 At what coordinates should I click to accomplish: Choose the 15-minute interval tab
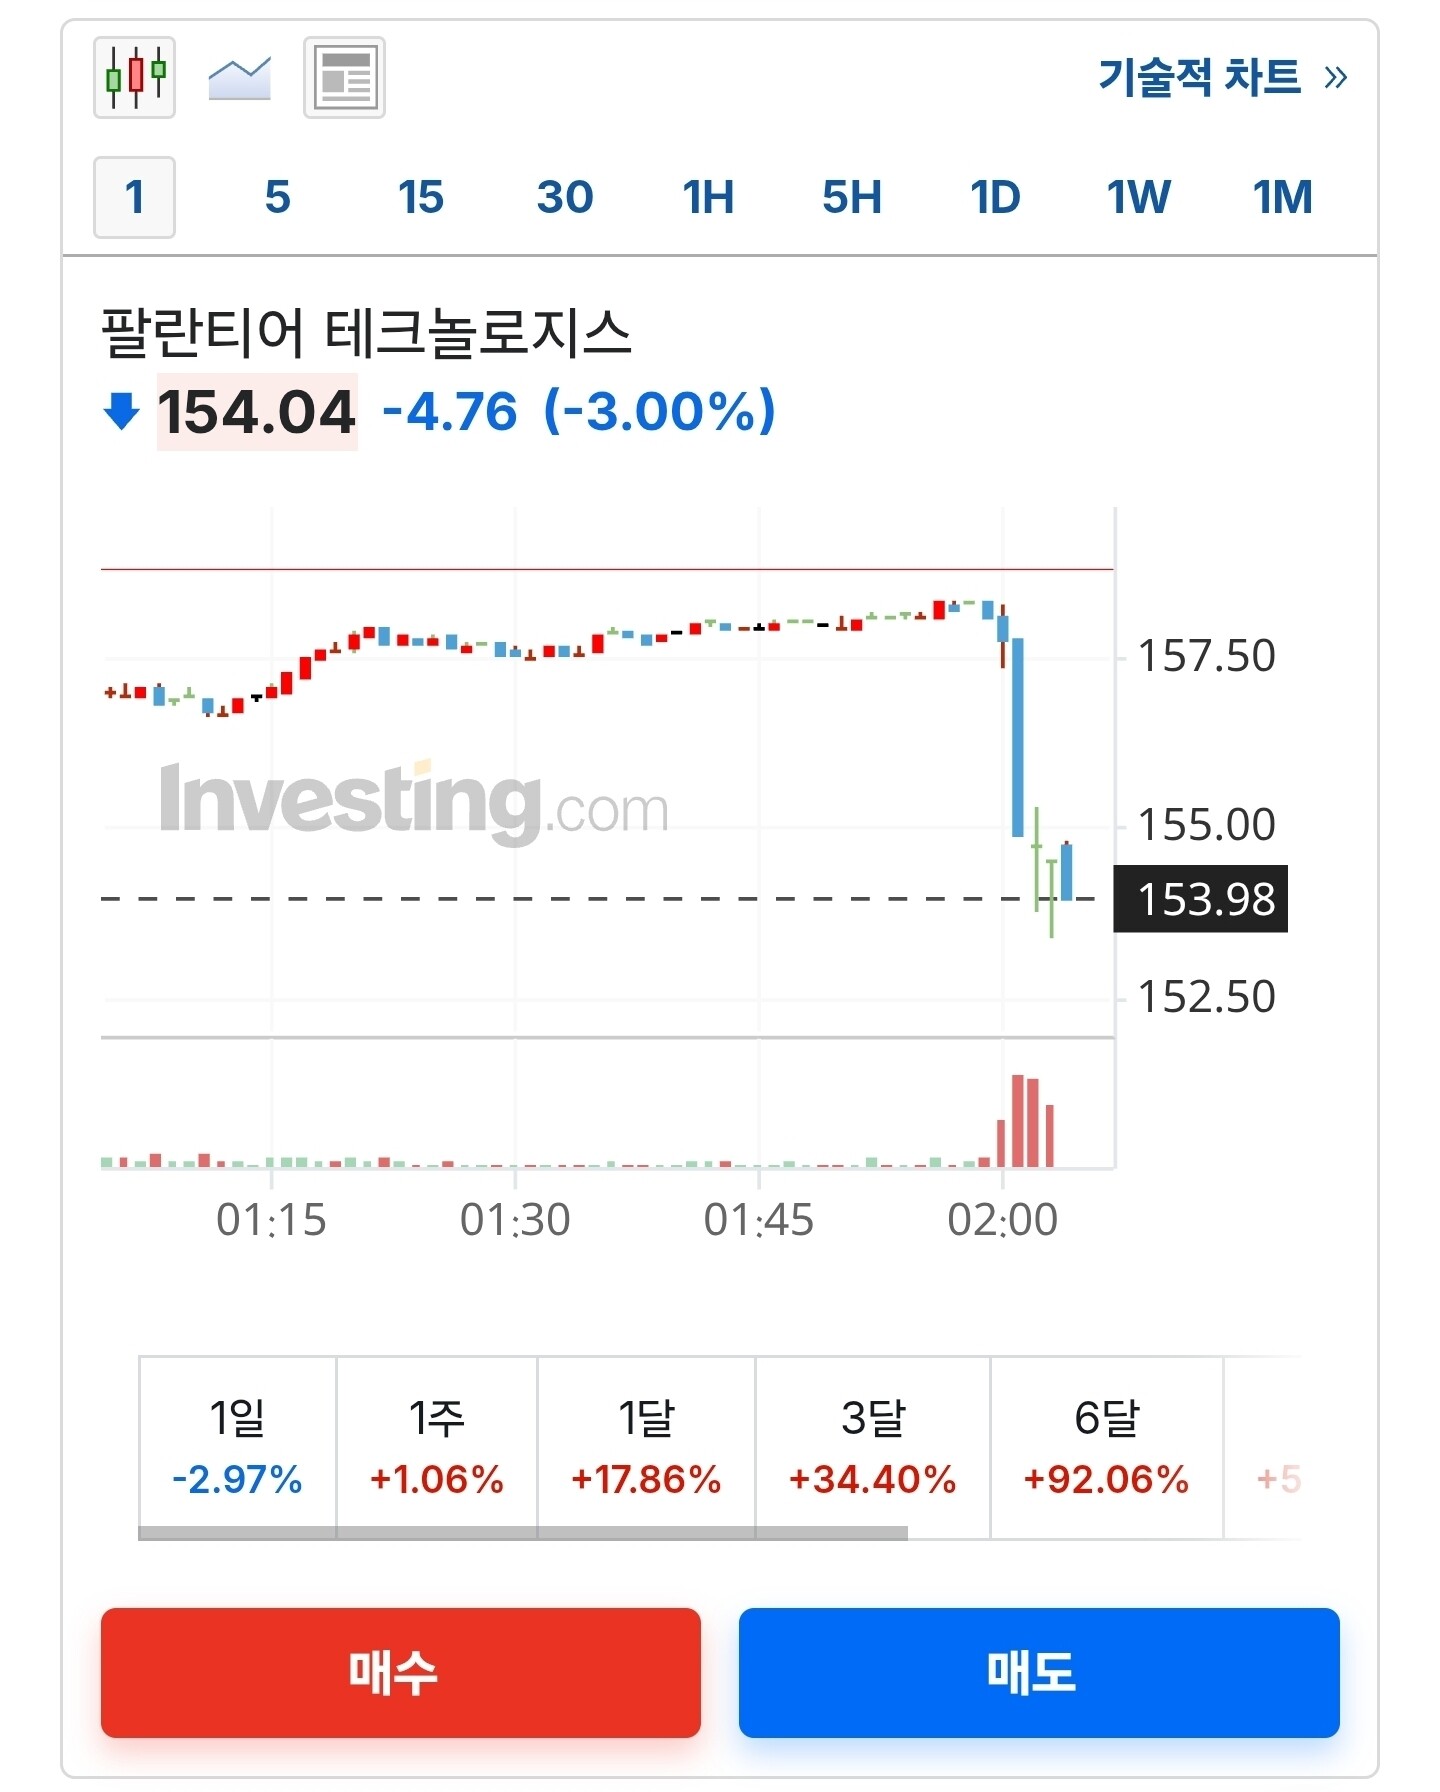tap(420, 197)
